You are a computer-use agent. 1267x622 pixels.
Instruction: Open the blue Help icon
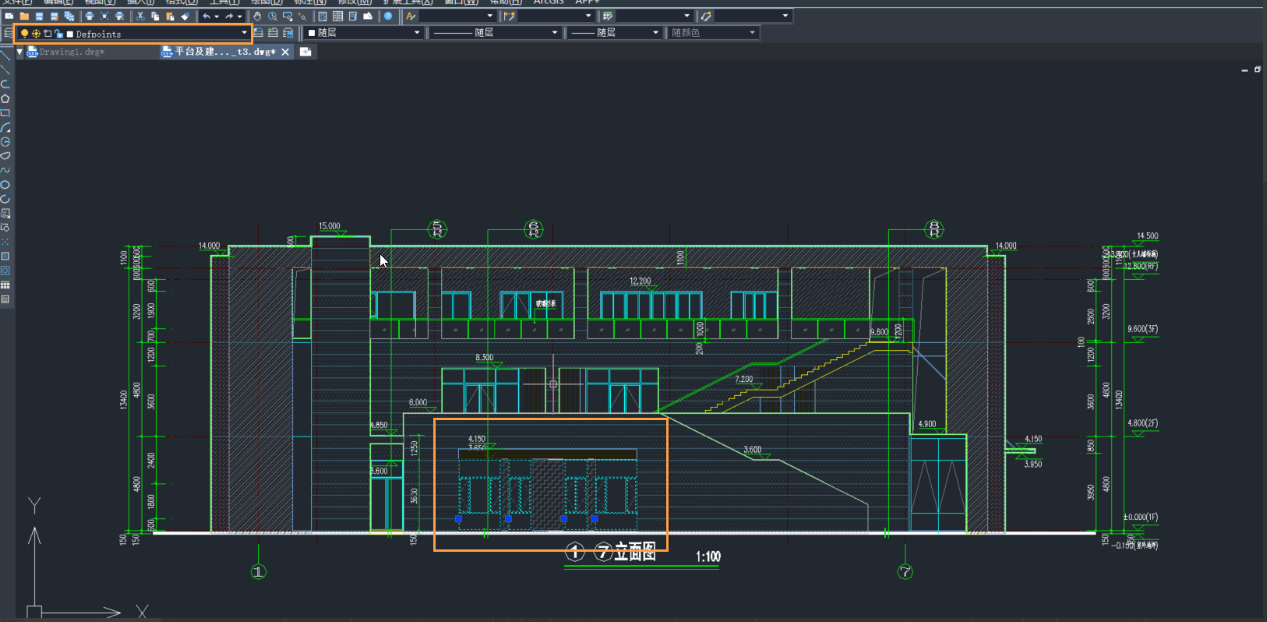pos(388,16)
